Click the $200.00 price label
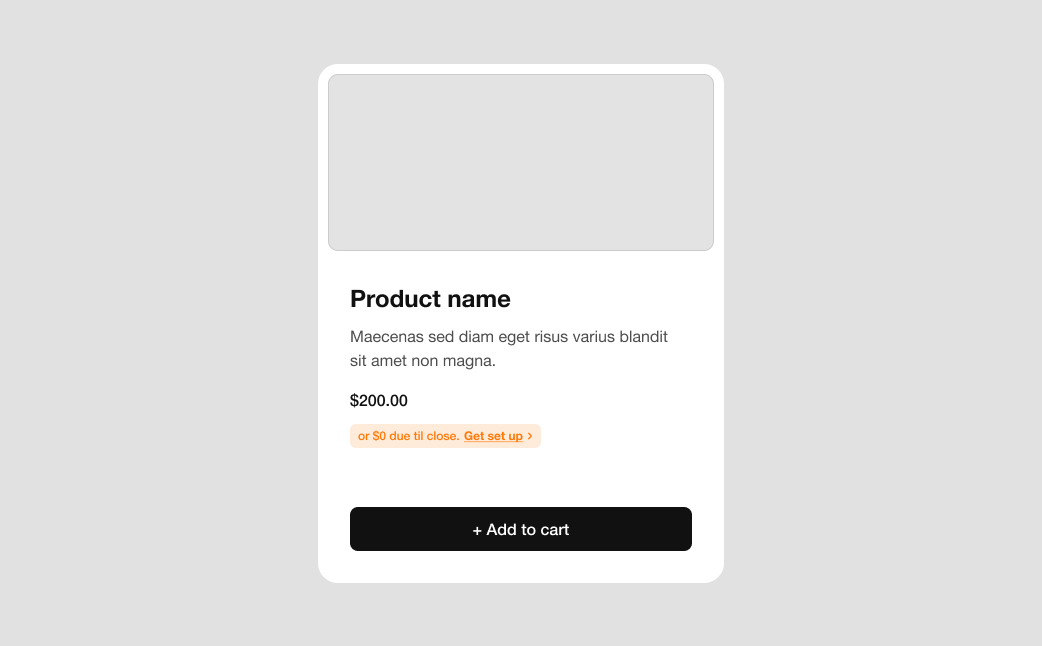This screenshot has height=646, width=1042. [x=379, y=401]
